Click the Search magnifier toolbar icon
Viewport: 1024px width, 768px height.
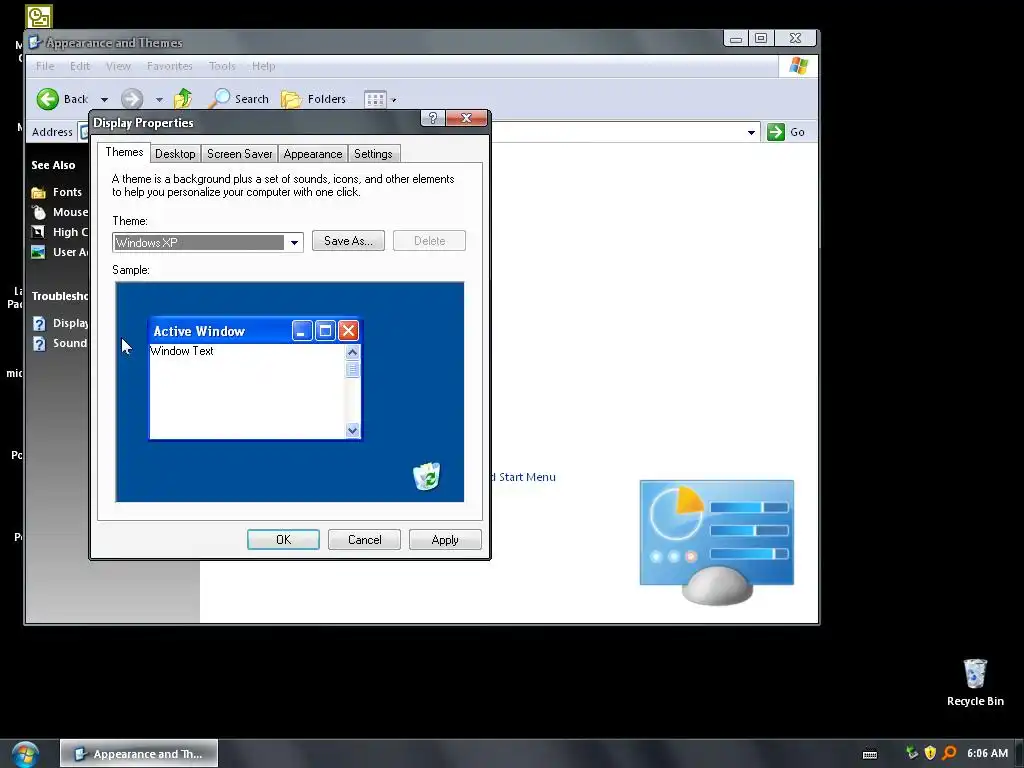tap(220, 99)
